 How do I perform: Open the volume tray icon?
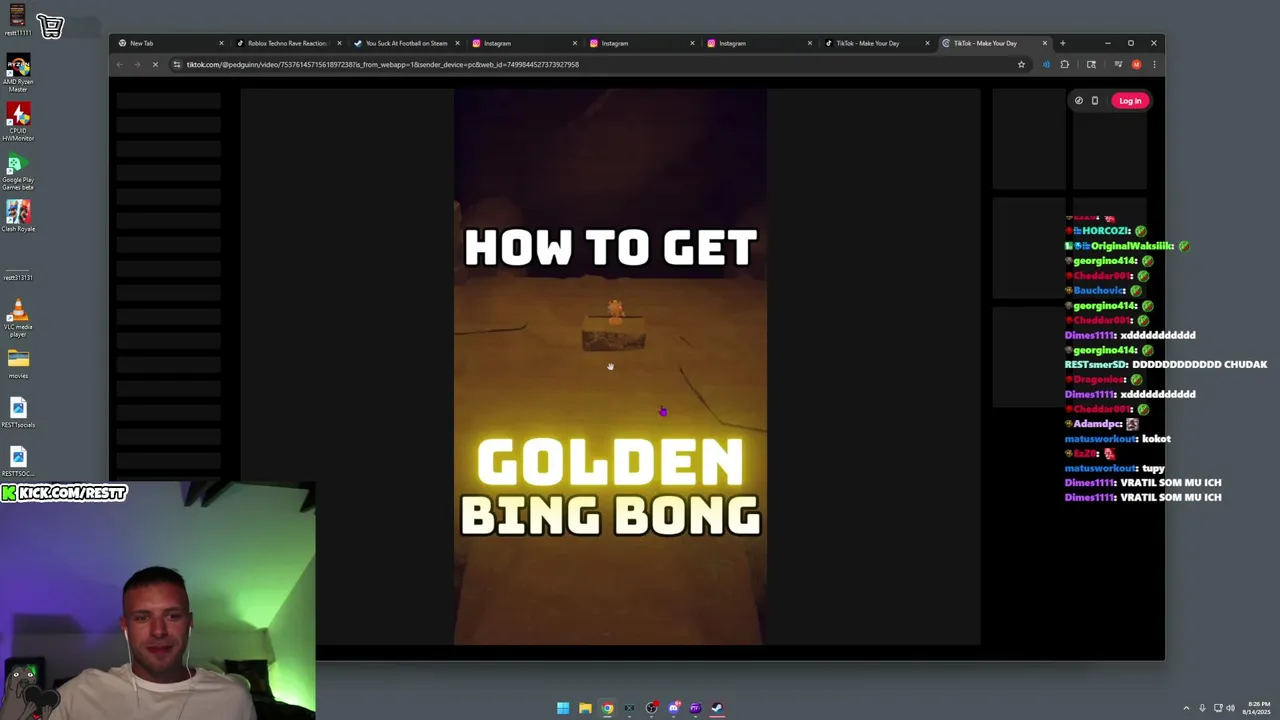[x=1230, y=708]
